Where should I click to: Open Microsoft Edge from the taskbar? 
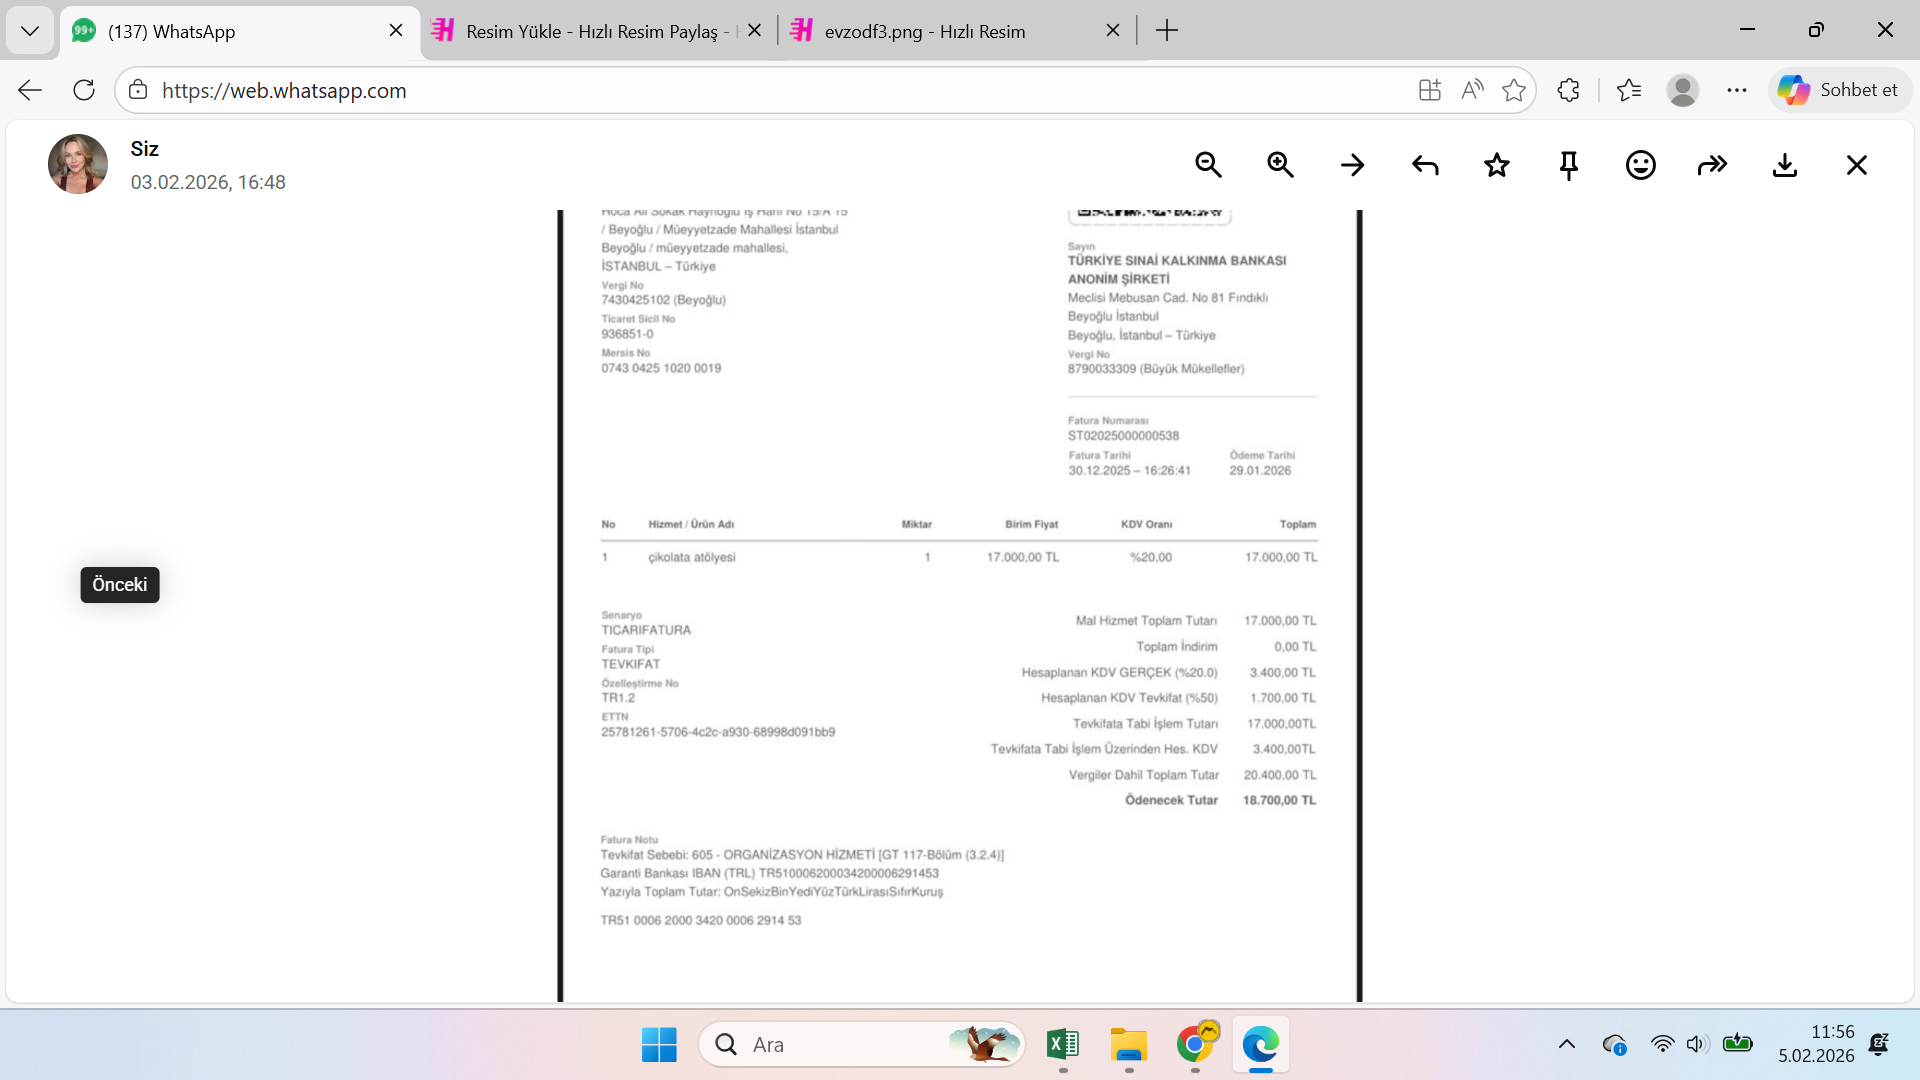click(1261, 1045)
